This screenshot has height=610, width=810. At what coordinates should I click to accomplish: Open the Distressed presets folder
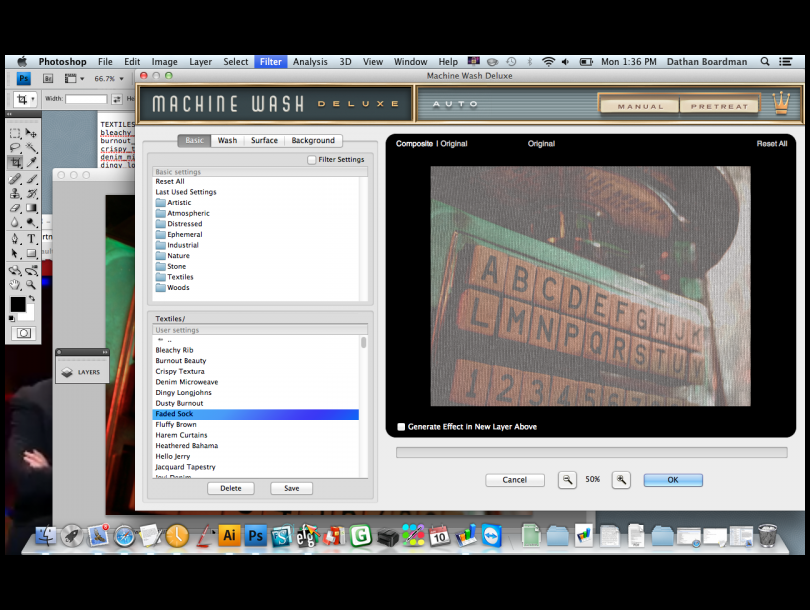[x=184, y=224]
